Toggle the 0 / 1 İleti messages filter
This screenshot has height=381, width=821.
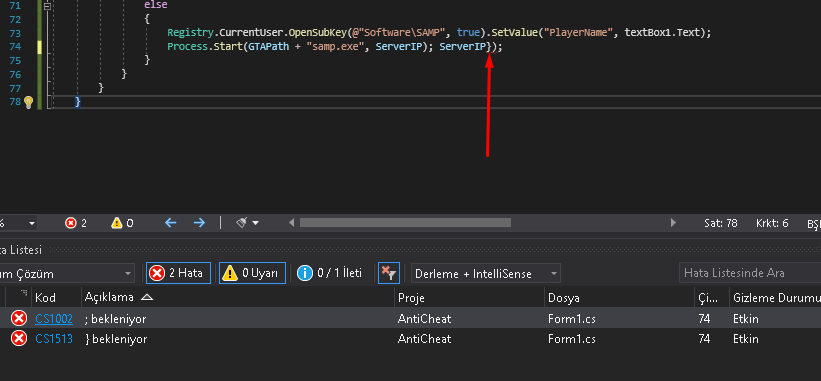tap(329, 273)
